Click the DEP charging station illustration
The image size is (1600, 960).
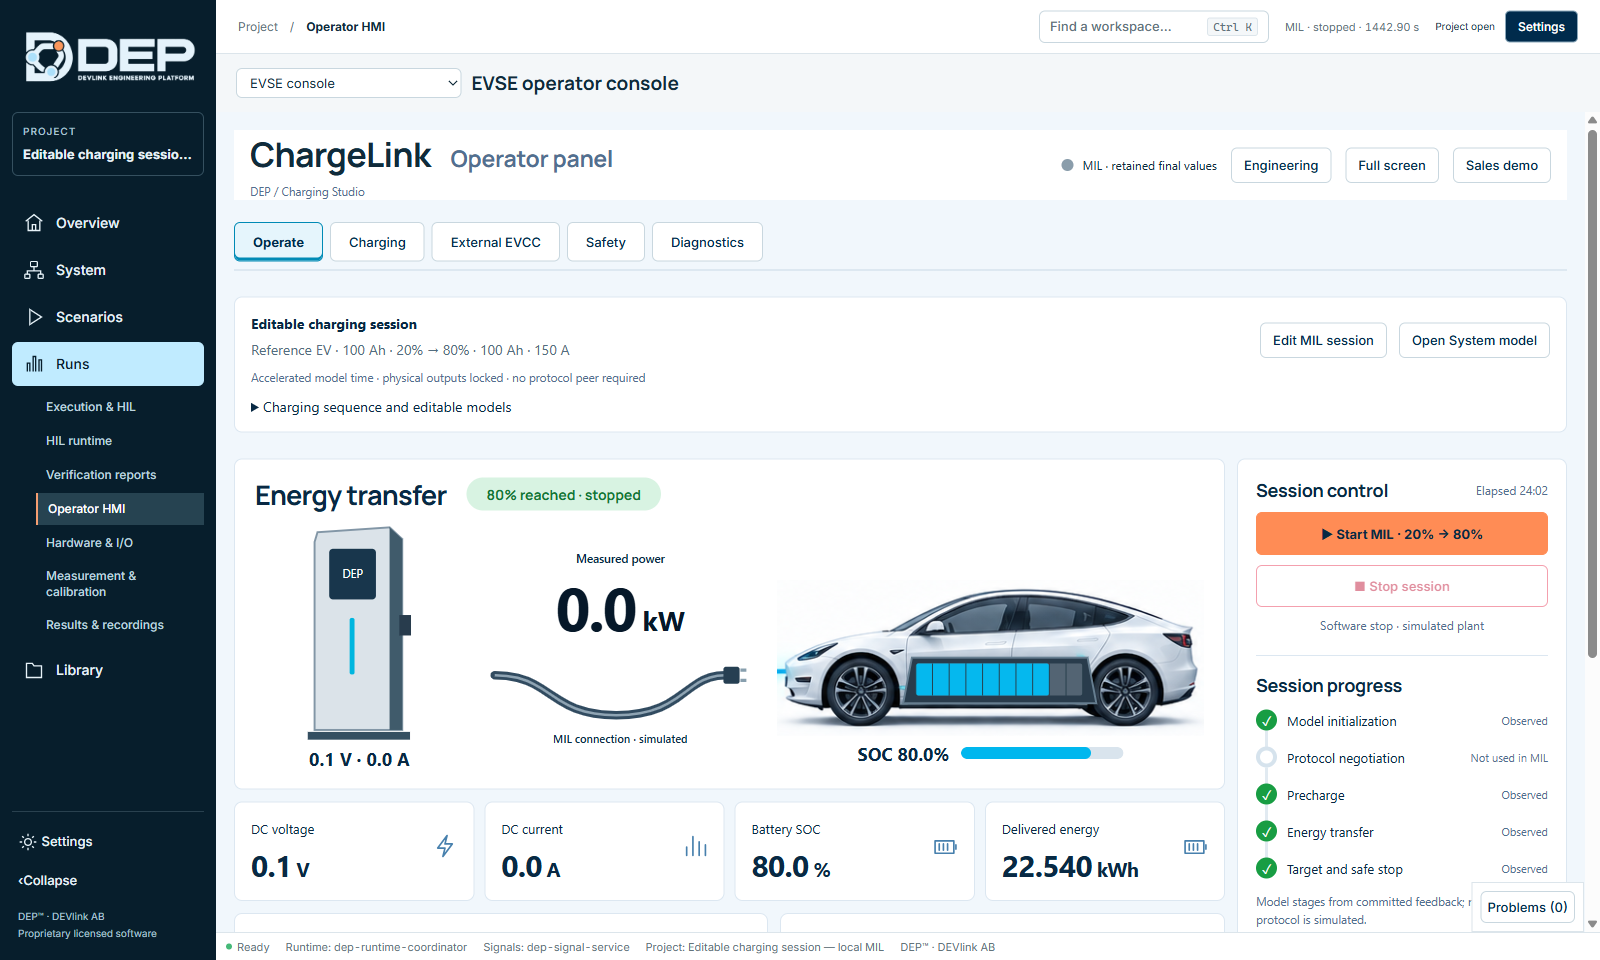pyautogui.click(x=360, y=634)
